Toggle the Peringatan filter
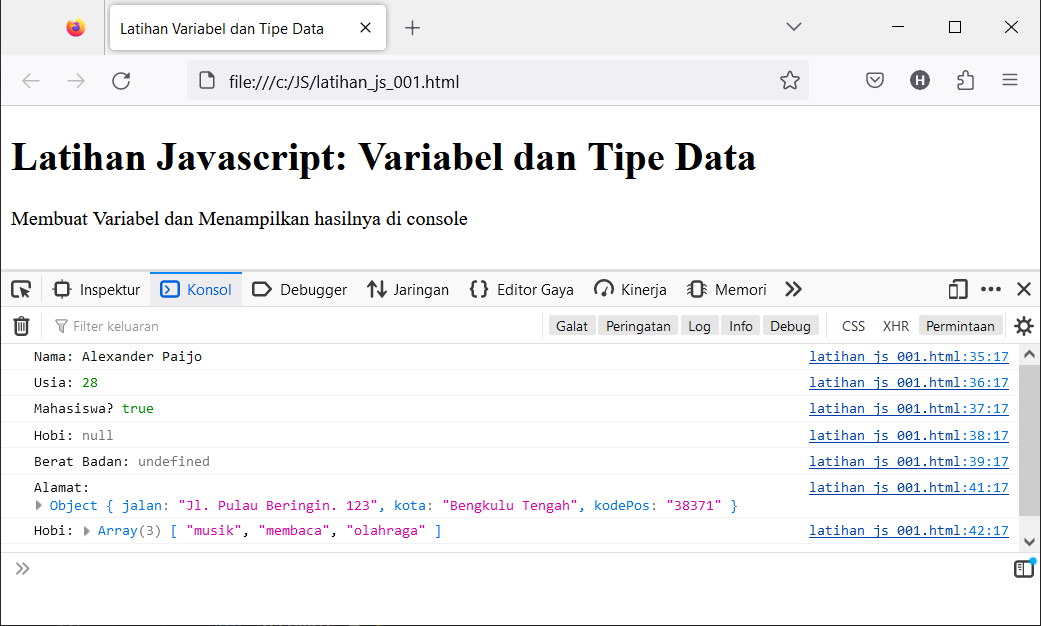 point(638,326)
